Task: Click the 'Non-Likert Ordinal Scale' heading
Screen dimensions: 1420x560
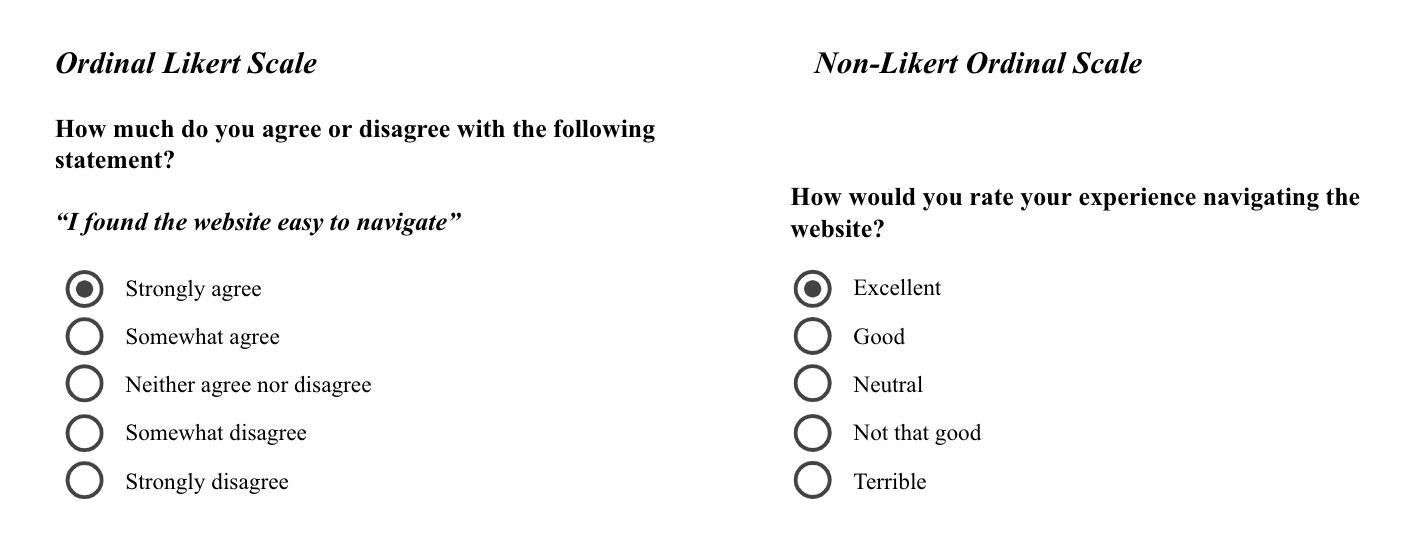Action: (x=977, y=64)
